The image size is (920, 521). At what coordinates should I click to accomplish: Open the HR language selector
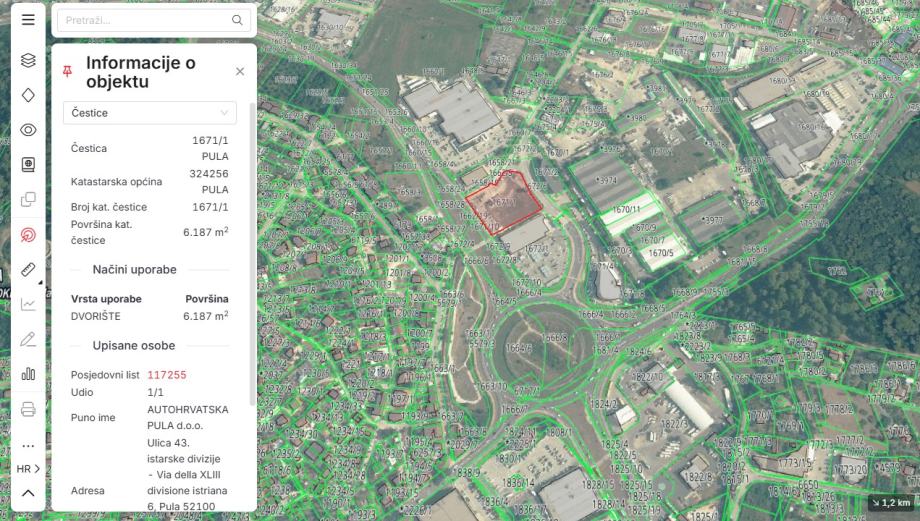[28, 469]
